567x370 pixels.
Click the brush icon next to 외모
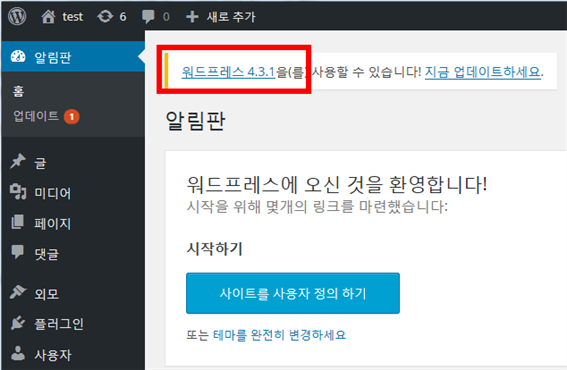click(x=18, y=292)
